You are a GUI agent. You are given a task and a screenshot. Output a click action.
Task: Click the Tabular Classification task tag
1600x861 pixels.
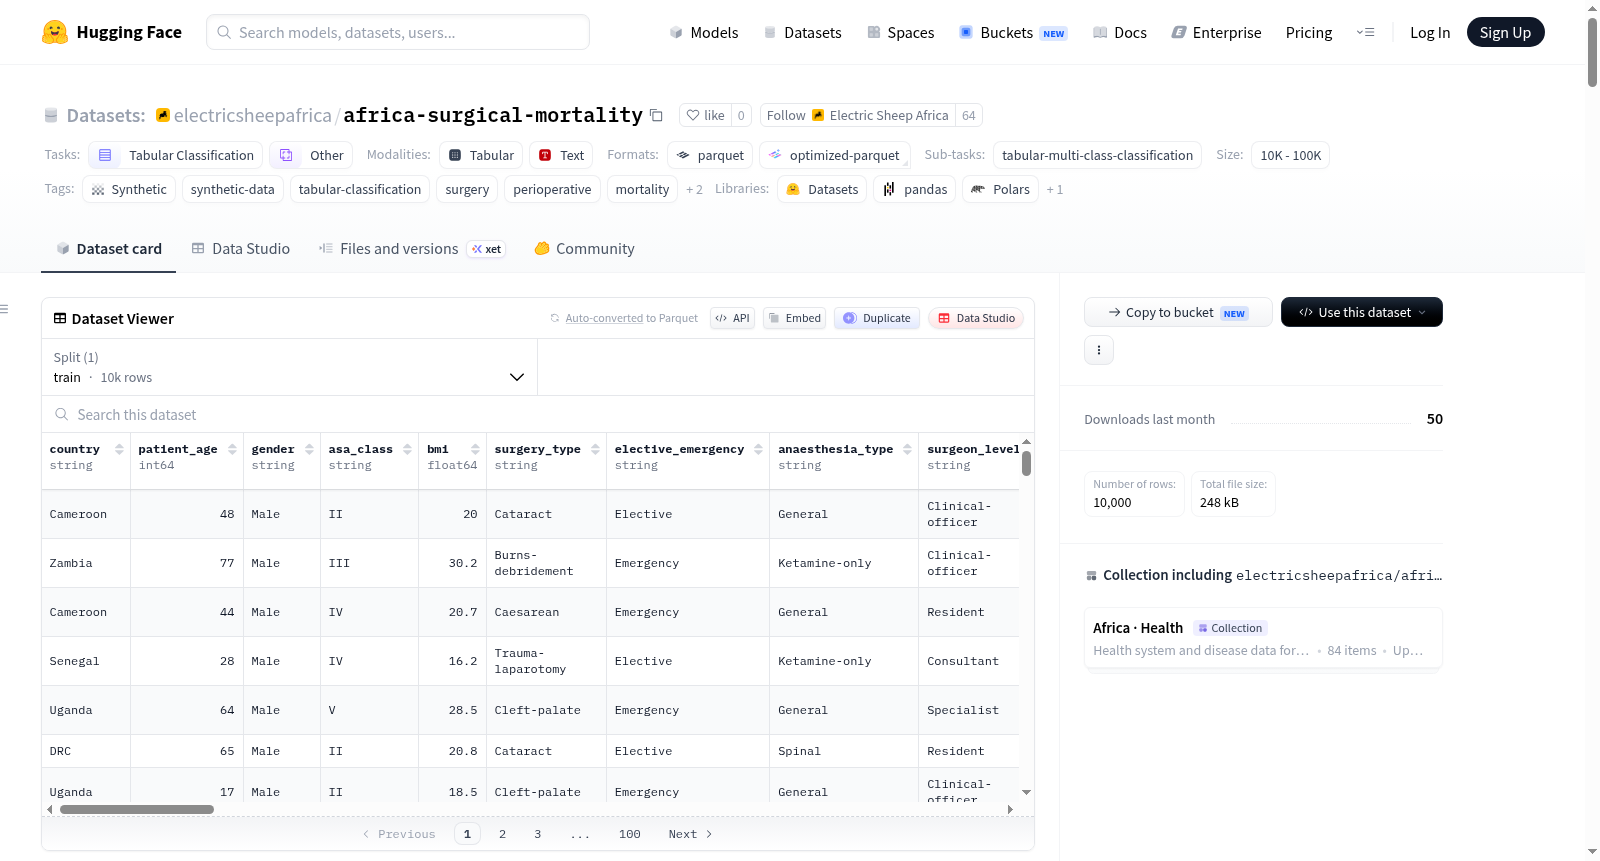point(176,155)
